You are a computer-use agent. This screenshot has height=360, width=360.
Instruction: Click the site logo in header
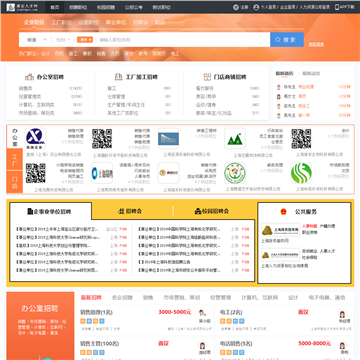click(x=22, y=7)
